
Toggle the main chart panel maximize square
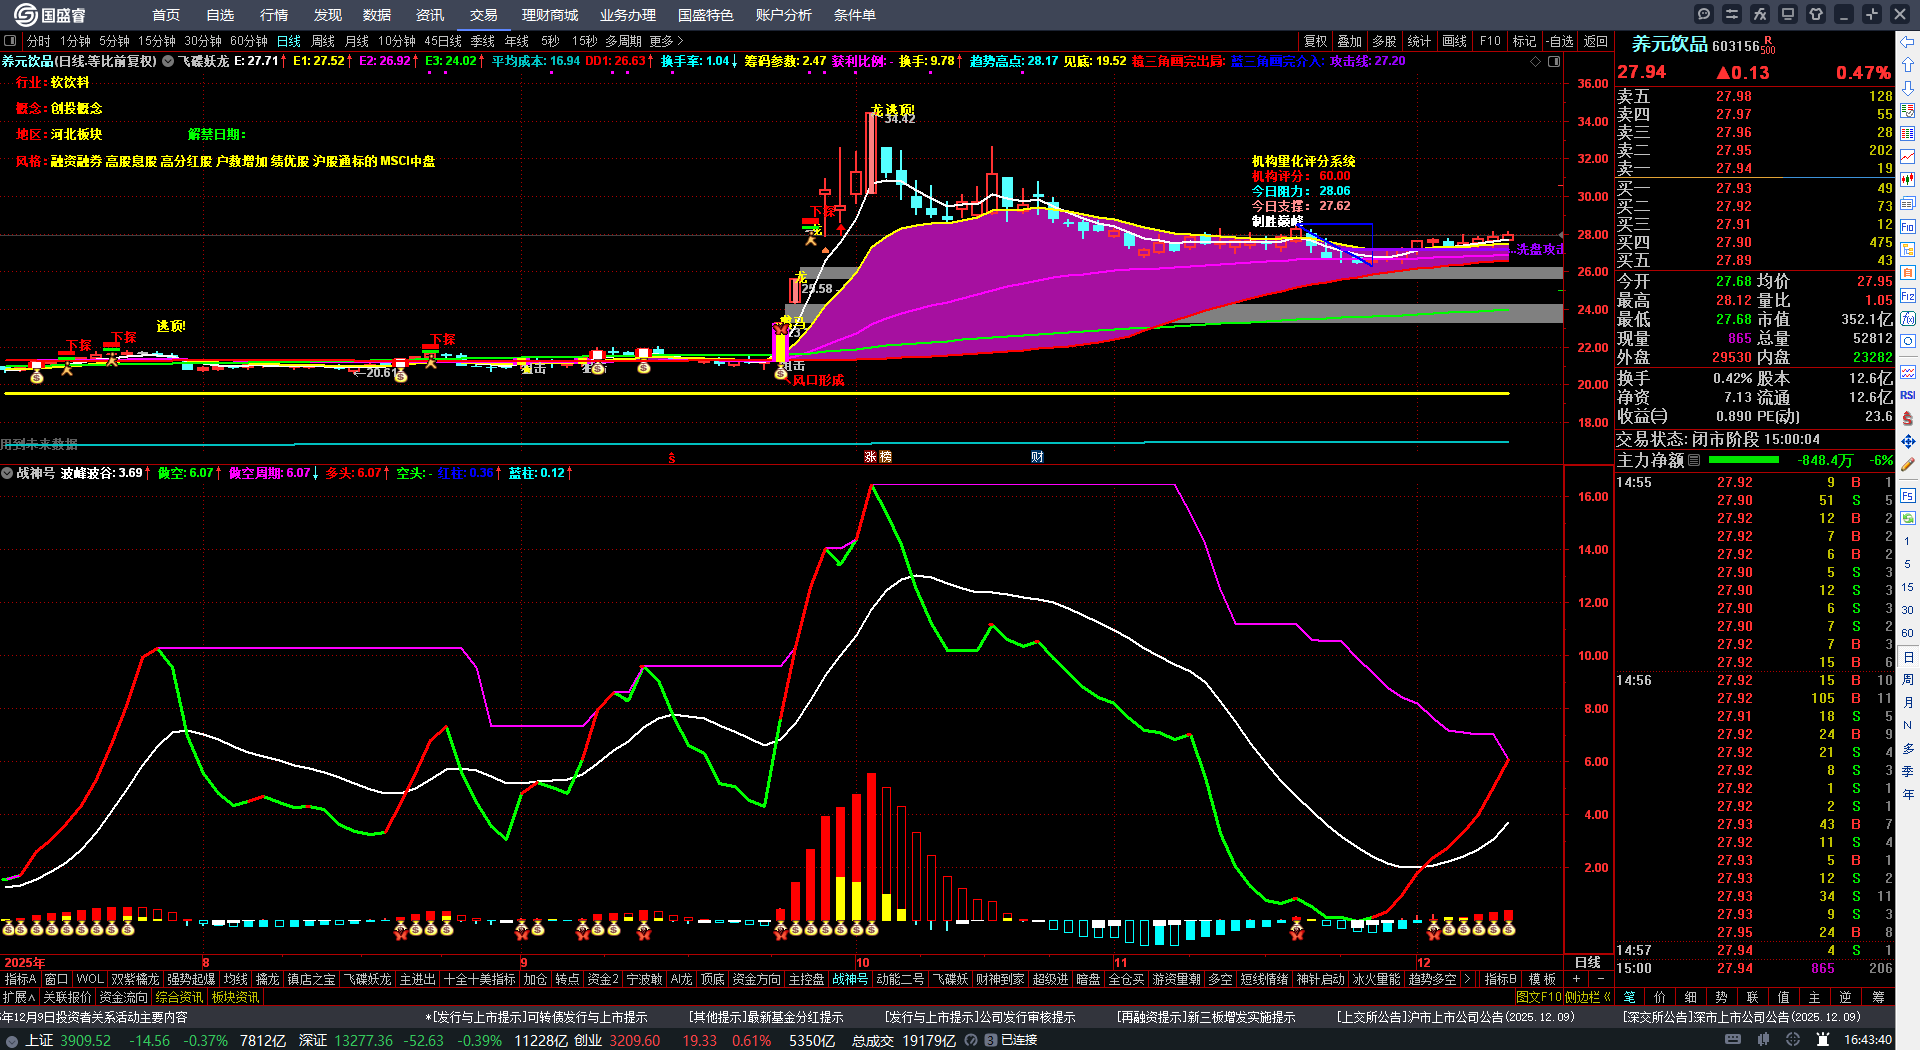[x=1554, y=61]
